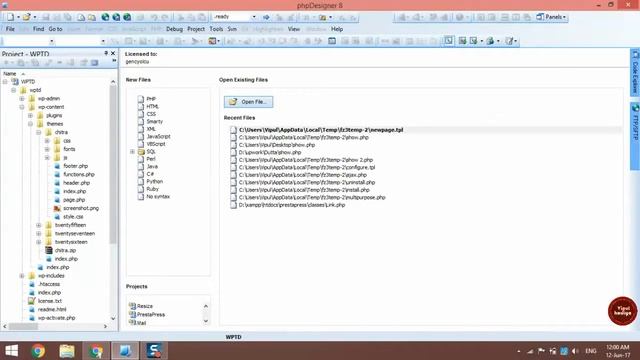Collapse the themes folder

(30, 124)
